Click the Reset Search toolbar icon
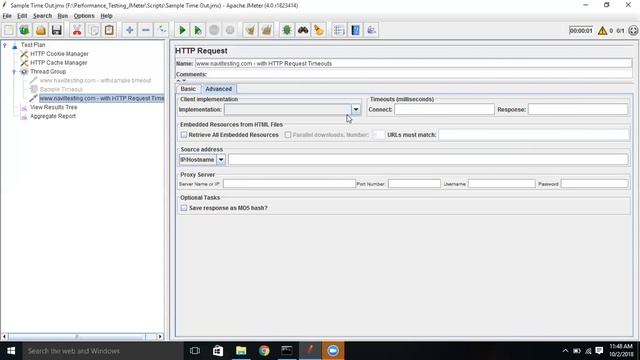This screenshot has width=640, height=360. (319, 30)
